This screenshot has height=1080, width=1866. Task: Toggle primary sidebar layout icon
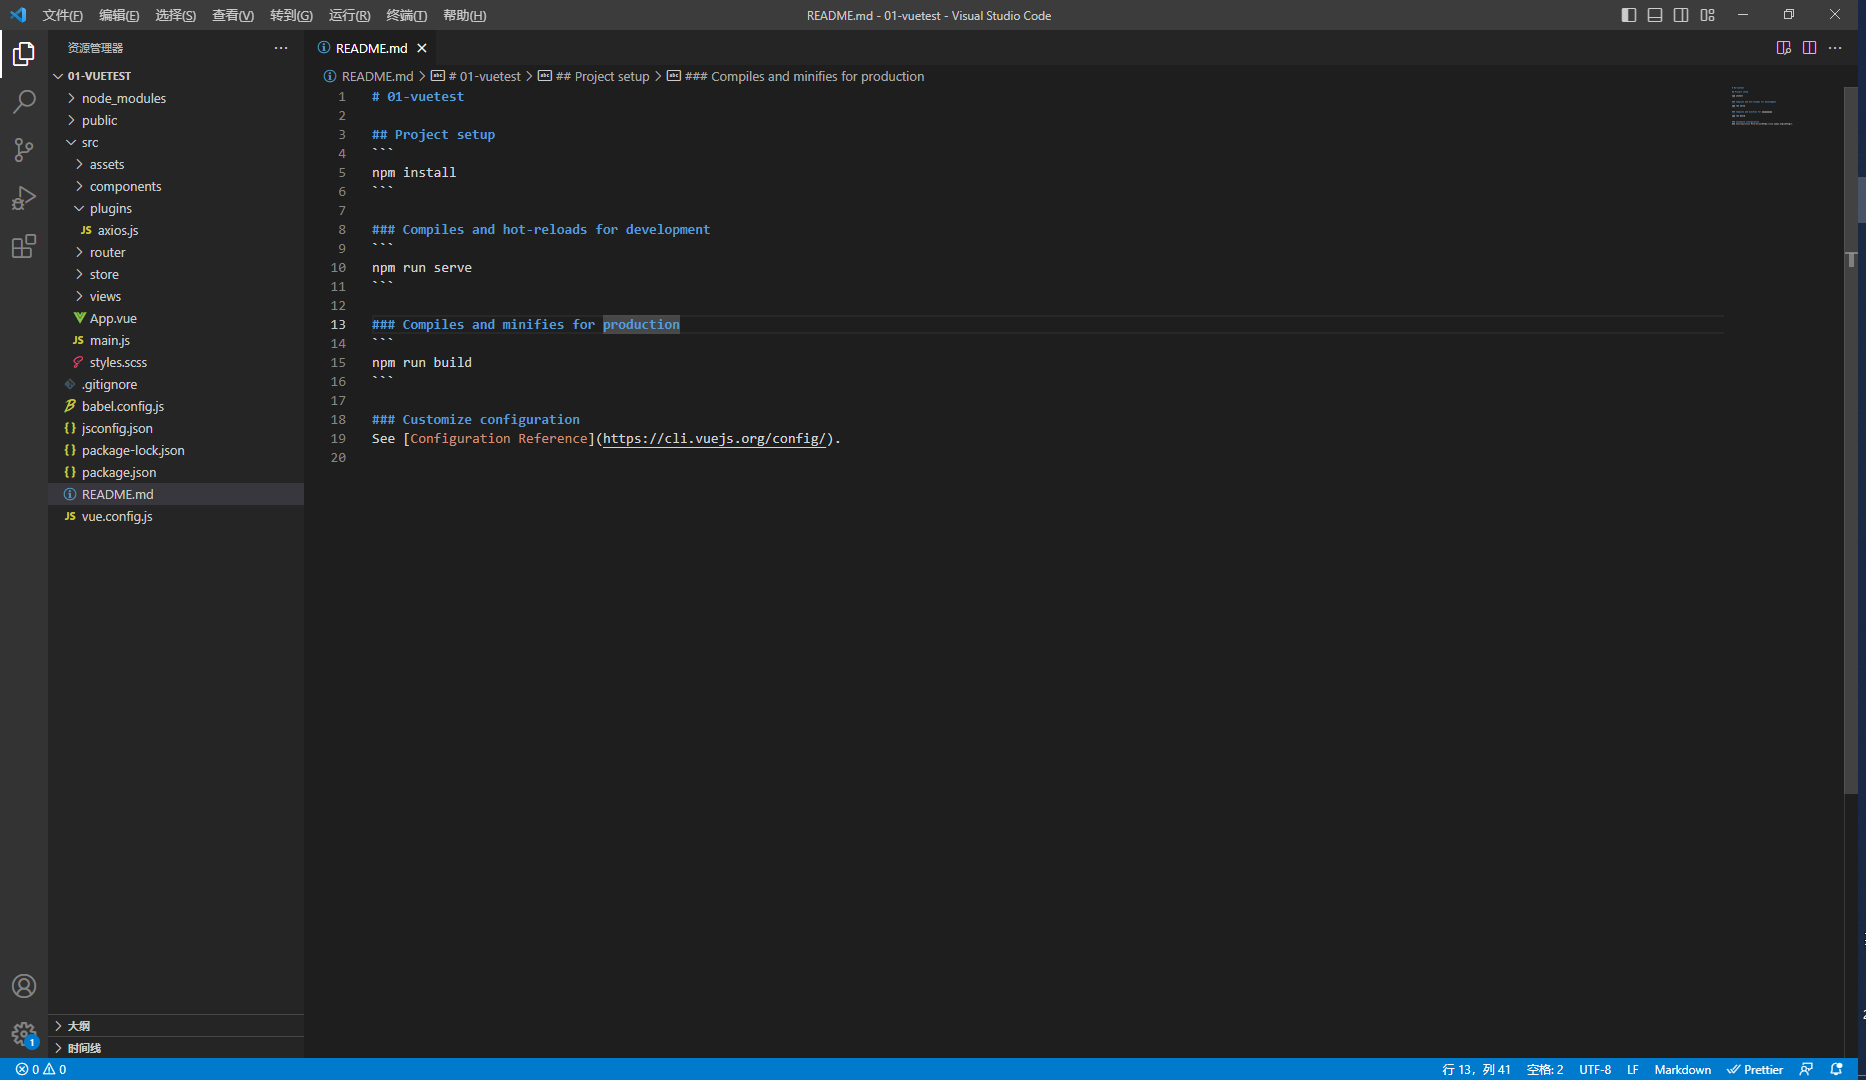(x=1629, y=15)
